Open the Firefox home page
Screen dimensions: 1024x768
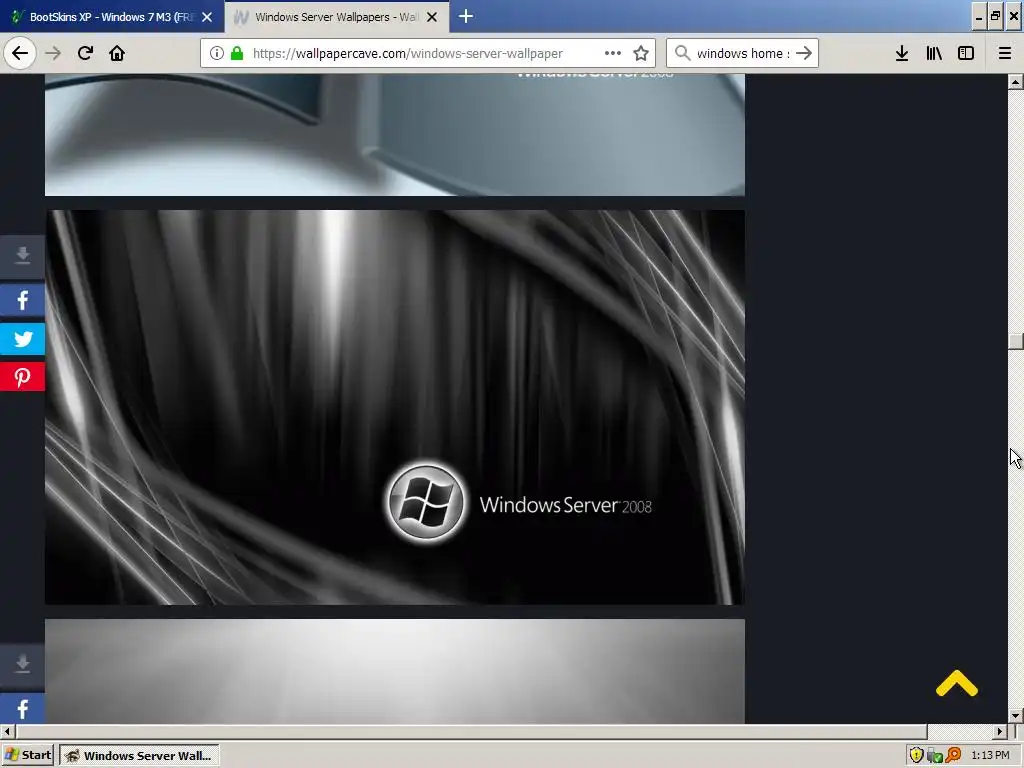tap(117, 53)
